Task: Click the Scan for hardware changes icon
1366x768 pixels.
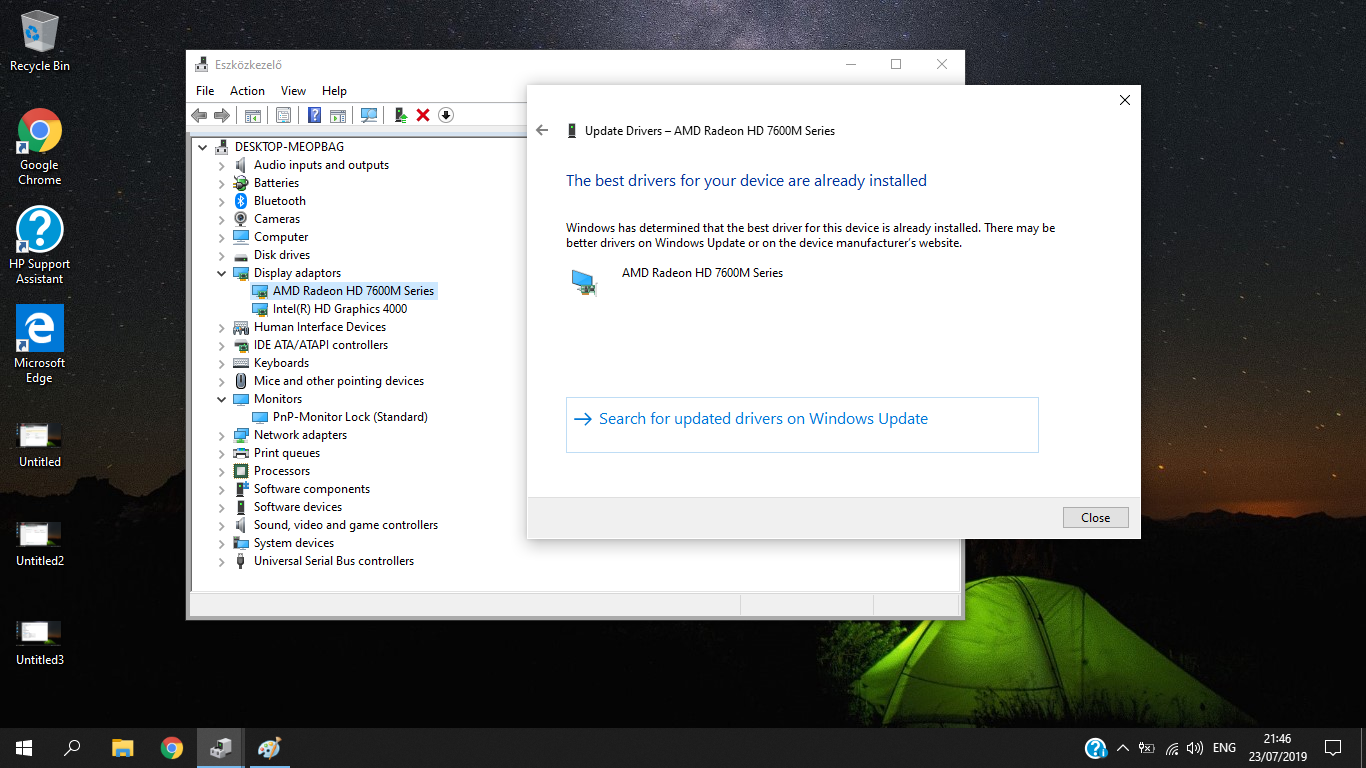Action: (x=369, y=115)
